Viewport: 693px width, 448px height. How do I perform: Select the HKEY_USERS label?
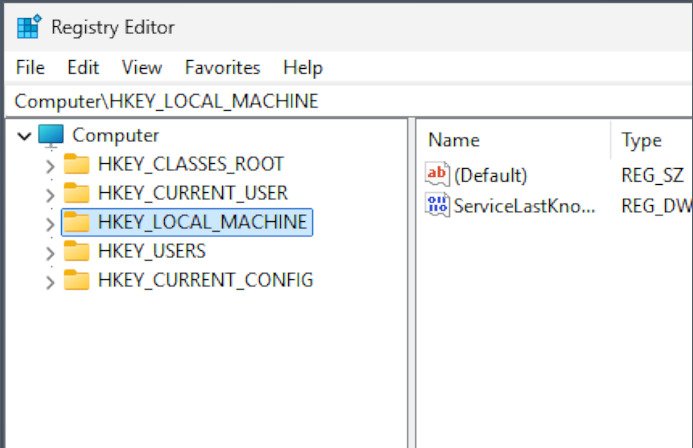coord(152,251)
